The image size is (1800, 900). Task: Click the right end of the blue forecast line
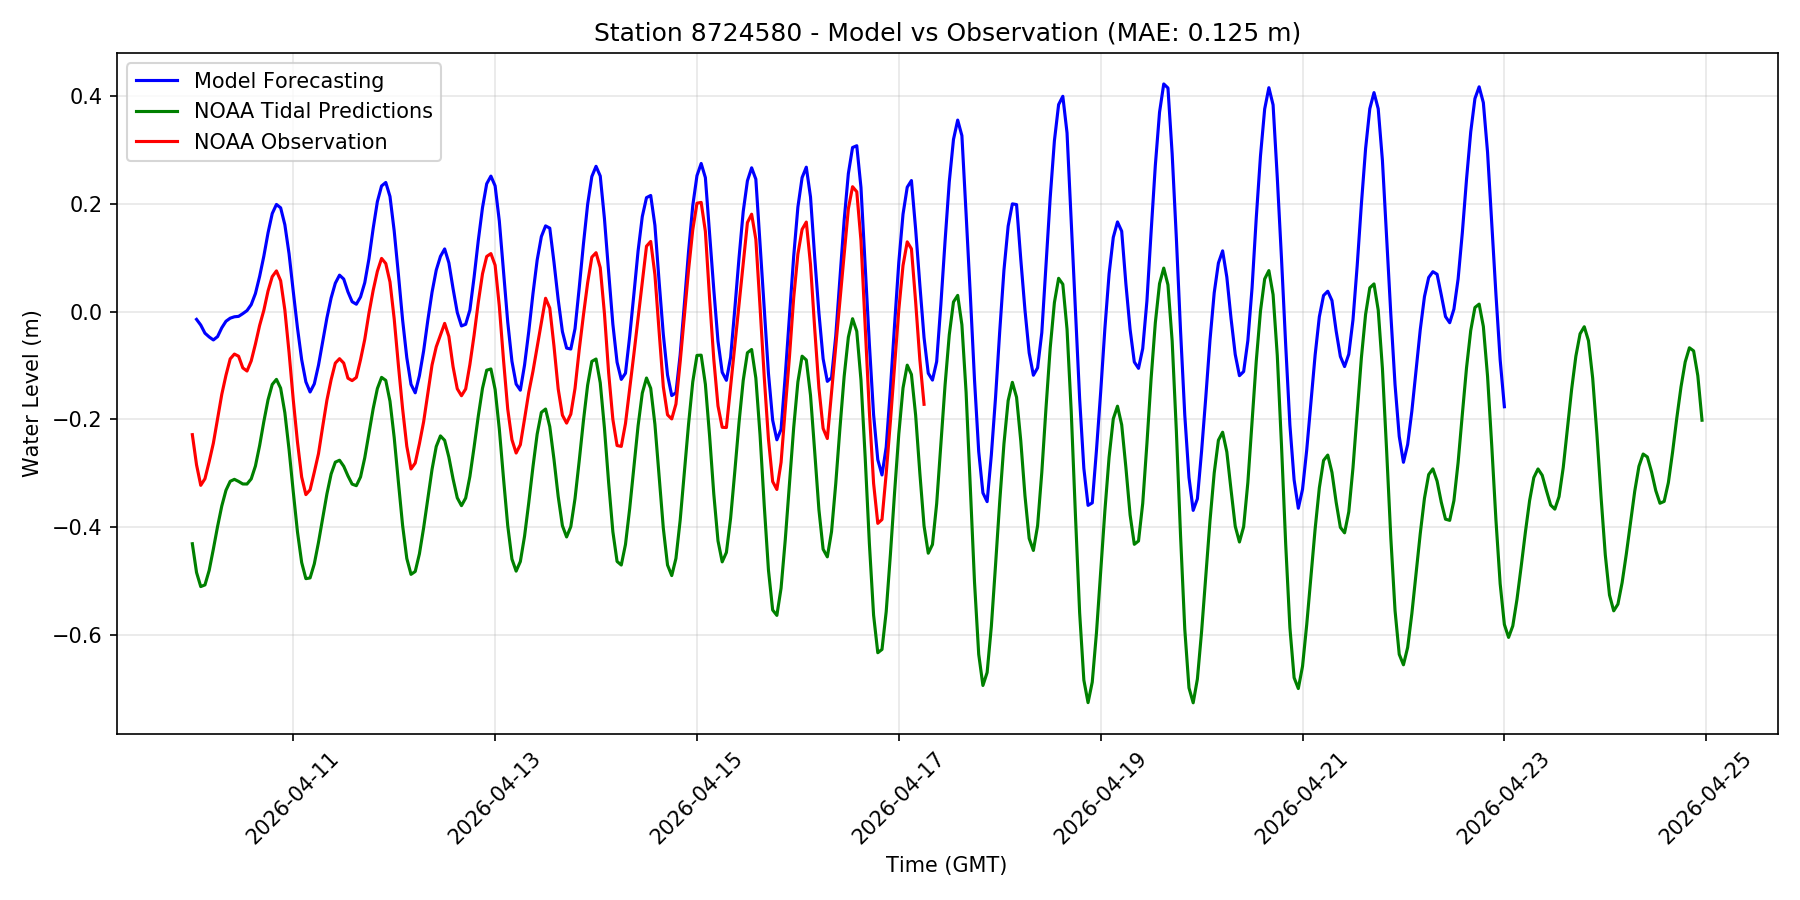click(1504, 406)
